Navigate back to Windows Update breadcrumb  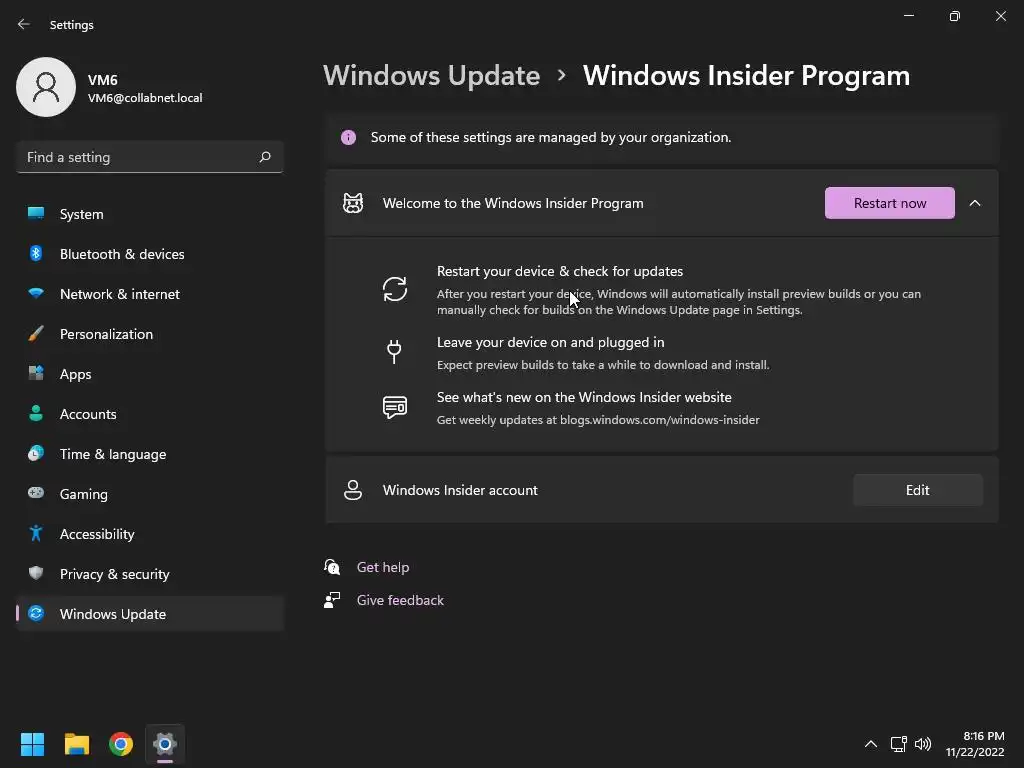[x=431, y=76]
